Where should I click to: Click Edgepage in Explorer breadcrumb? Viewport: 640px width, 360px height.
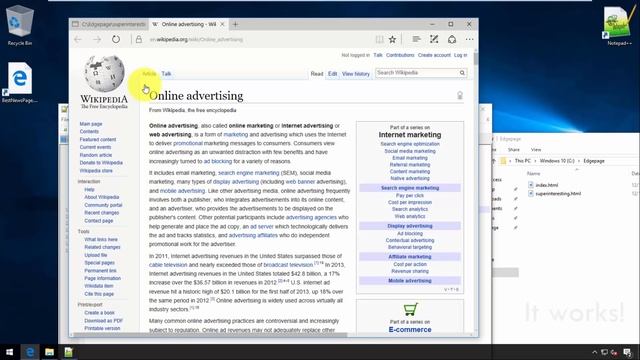(593, 161)
